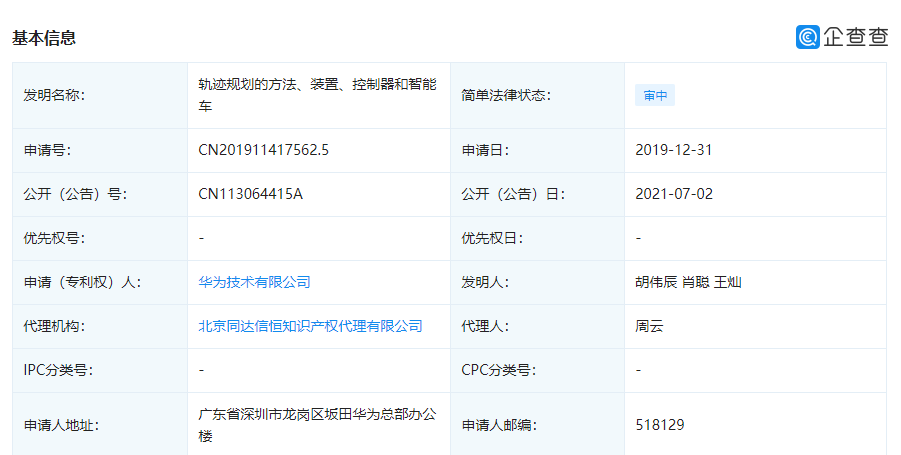901x455 pixels.
Task: Click the 基本信息 section heading
Action: pos(44,38)
